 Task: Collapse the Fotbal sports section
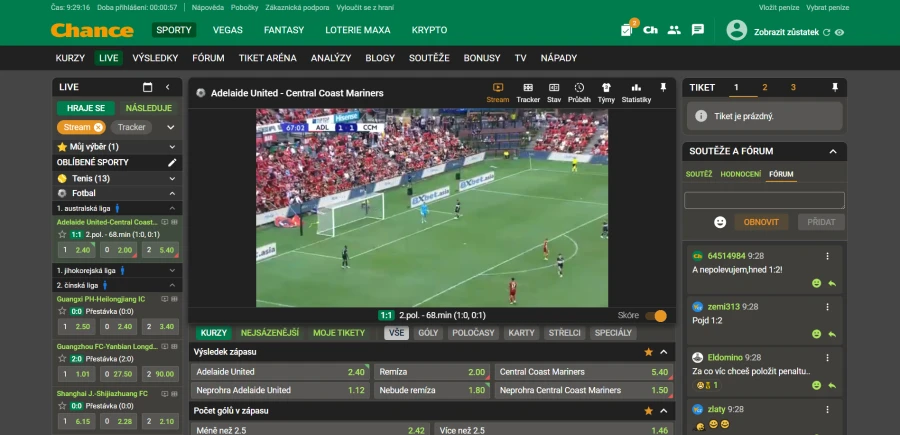click(171, 193)
